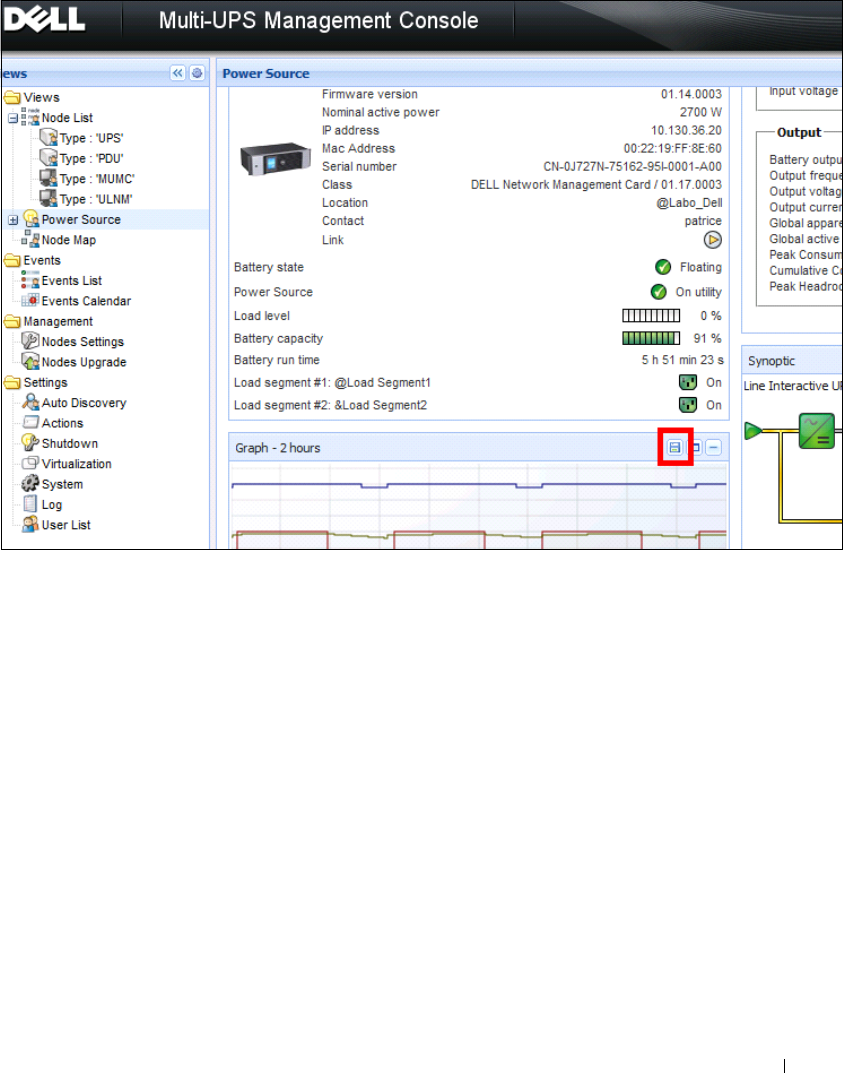843x1073 pixels.
Task: Click the Shutdown lightbulb icon
Action: pos(30,443)
